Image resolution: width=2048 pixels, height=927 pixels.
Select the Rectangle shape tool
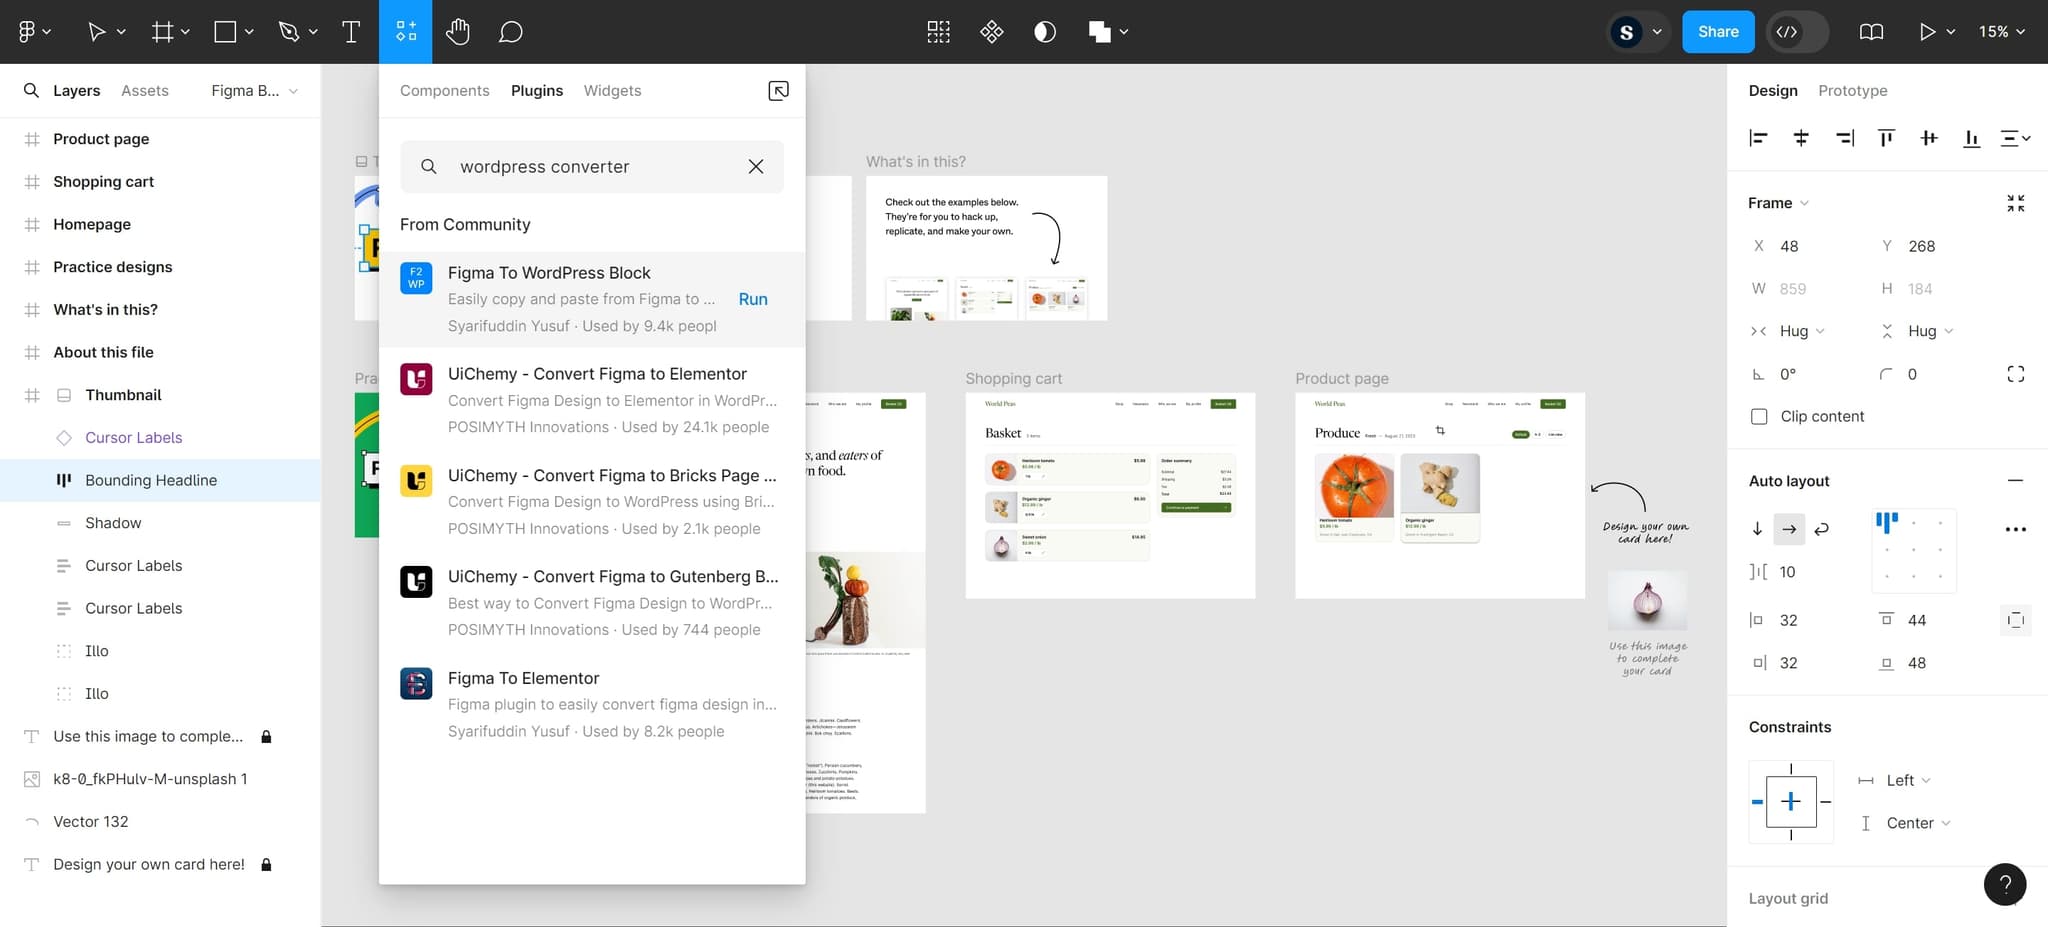(x=224, y=31)
